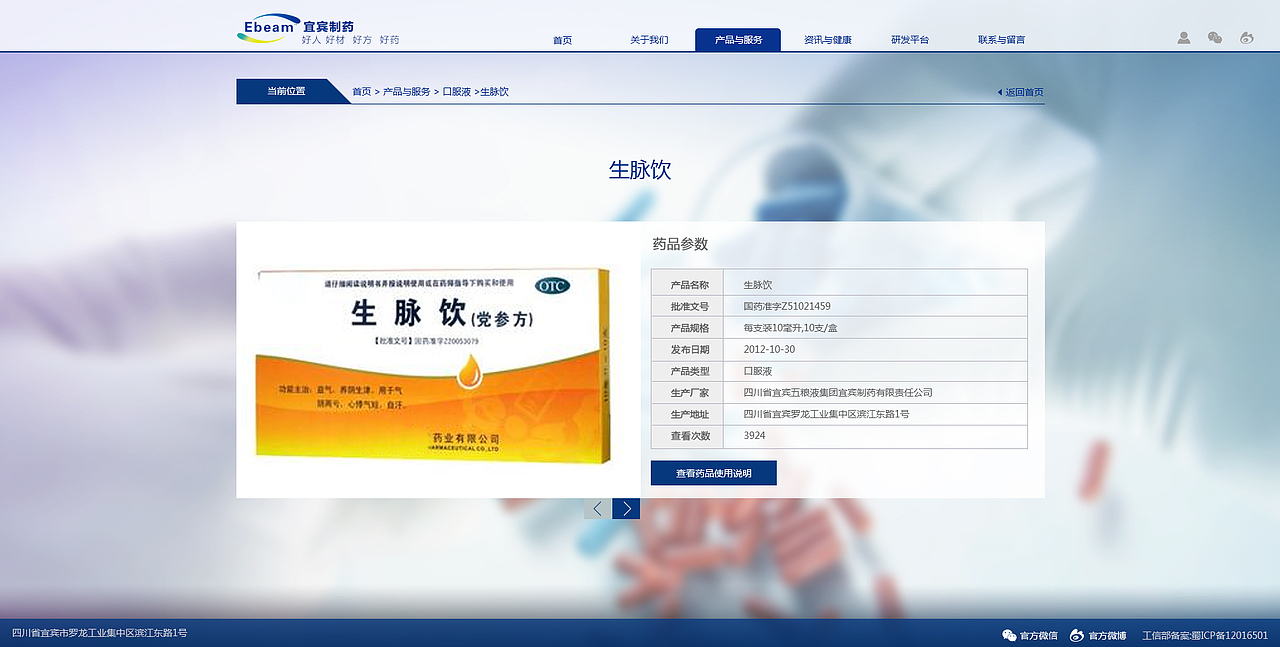Click the 好人 好材 好方 好药 slogan

pos(350,40)
